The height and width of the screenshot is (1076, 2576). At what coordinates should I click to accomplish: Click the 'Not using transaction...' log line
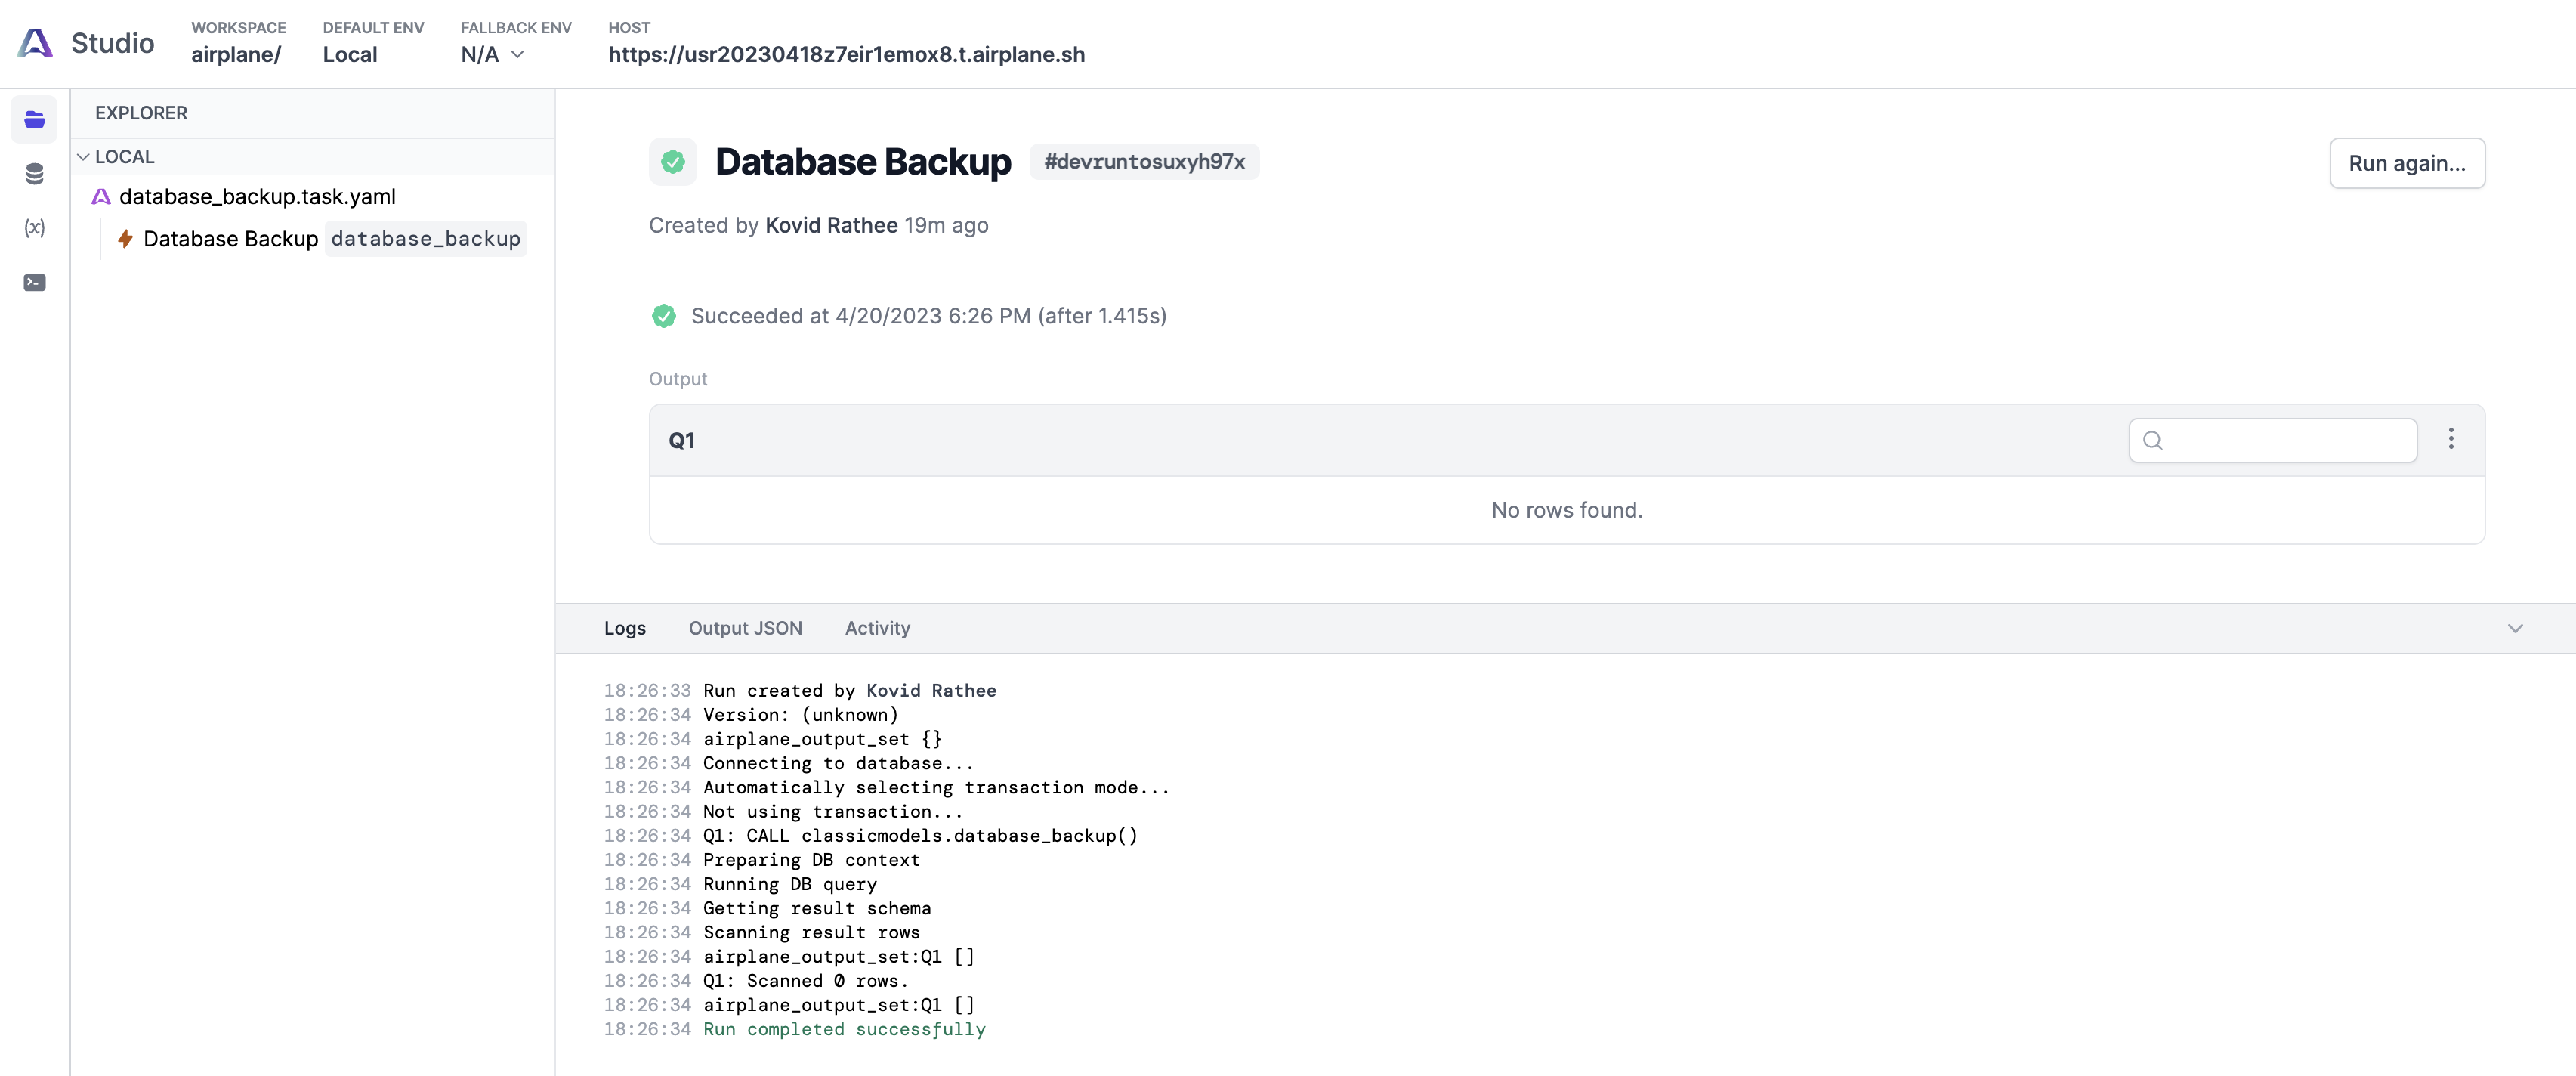coord(833,812)
